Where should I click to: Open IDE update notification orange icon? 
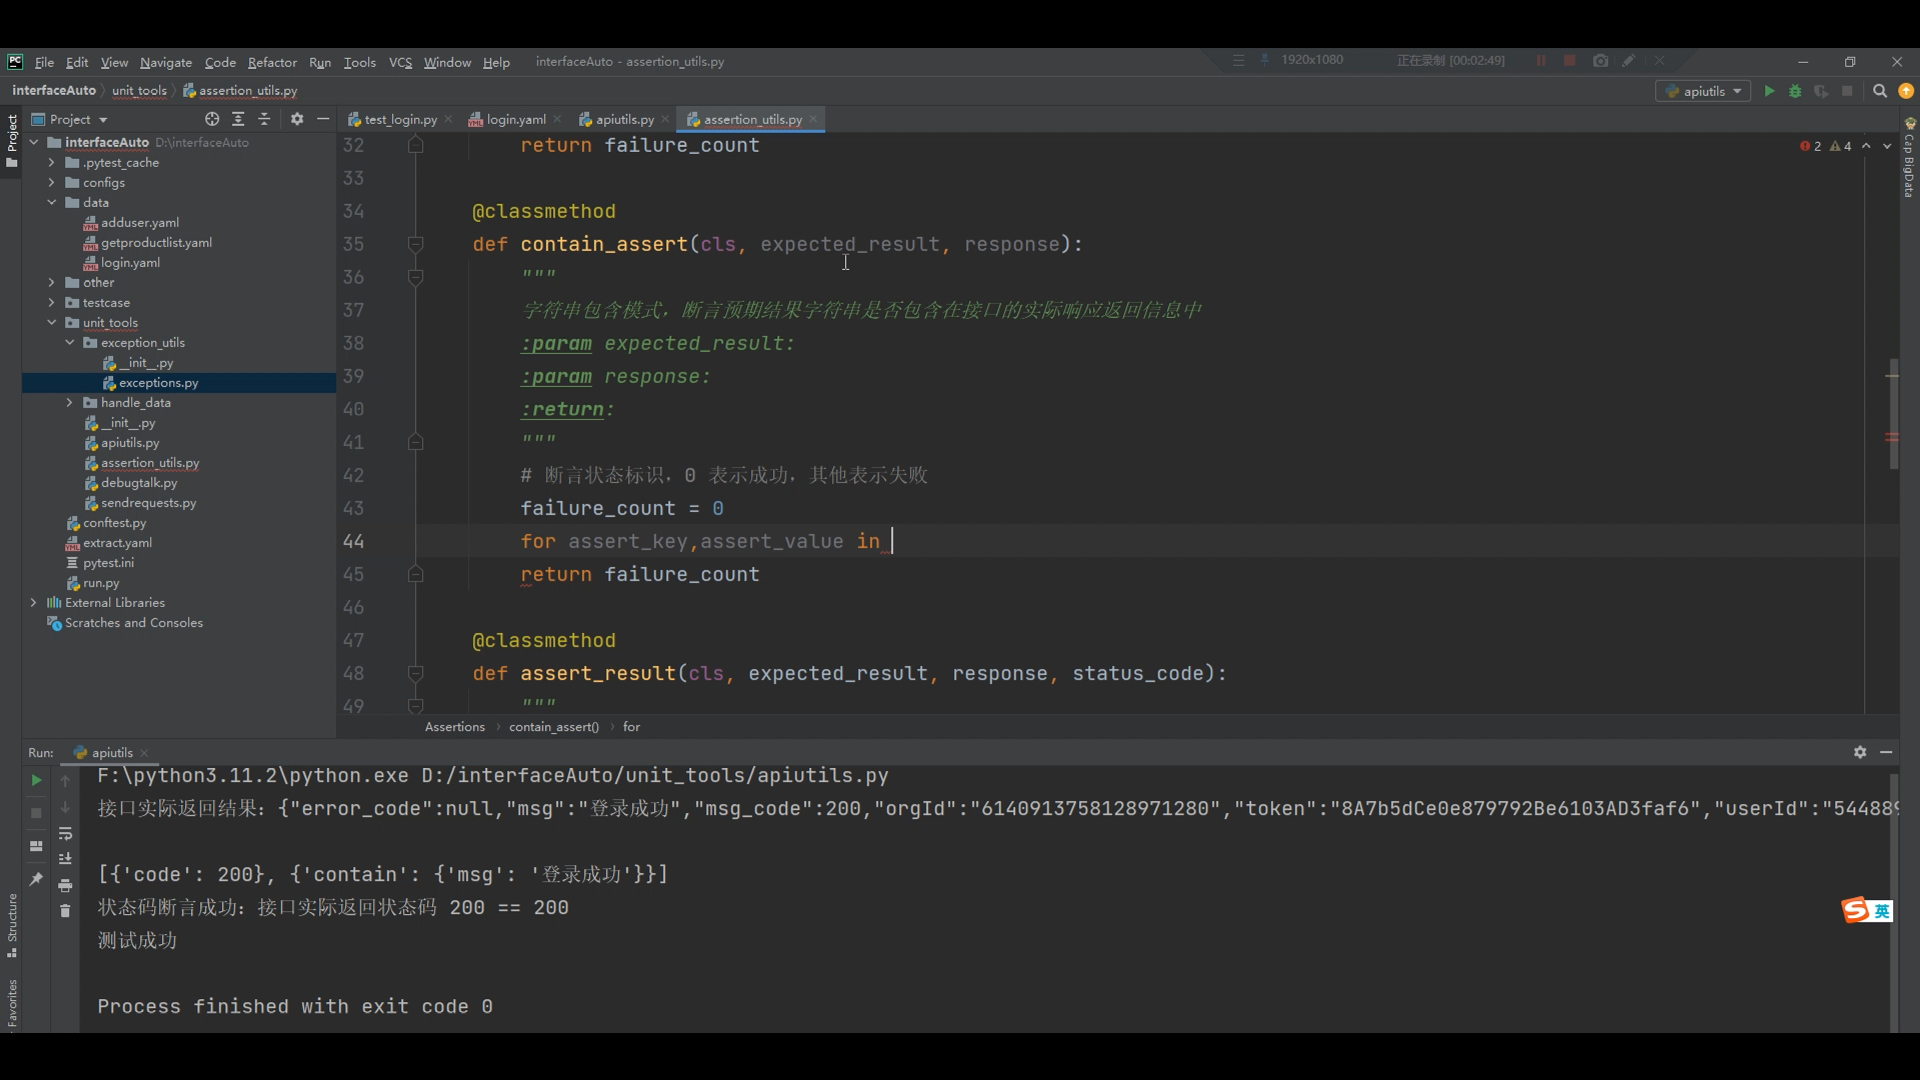1906,91
